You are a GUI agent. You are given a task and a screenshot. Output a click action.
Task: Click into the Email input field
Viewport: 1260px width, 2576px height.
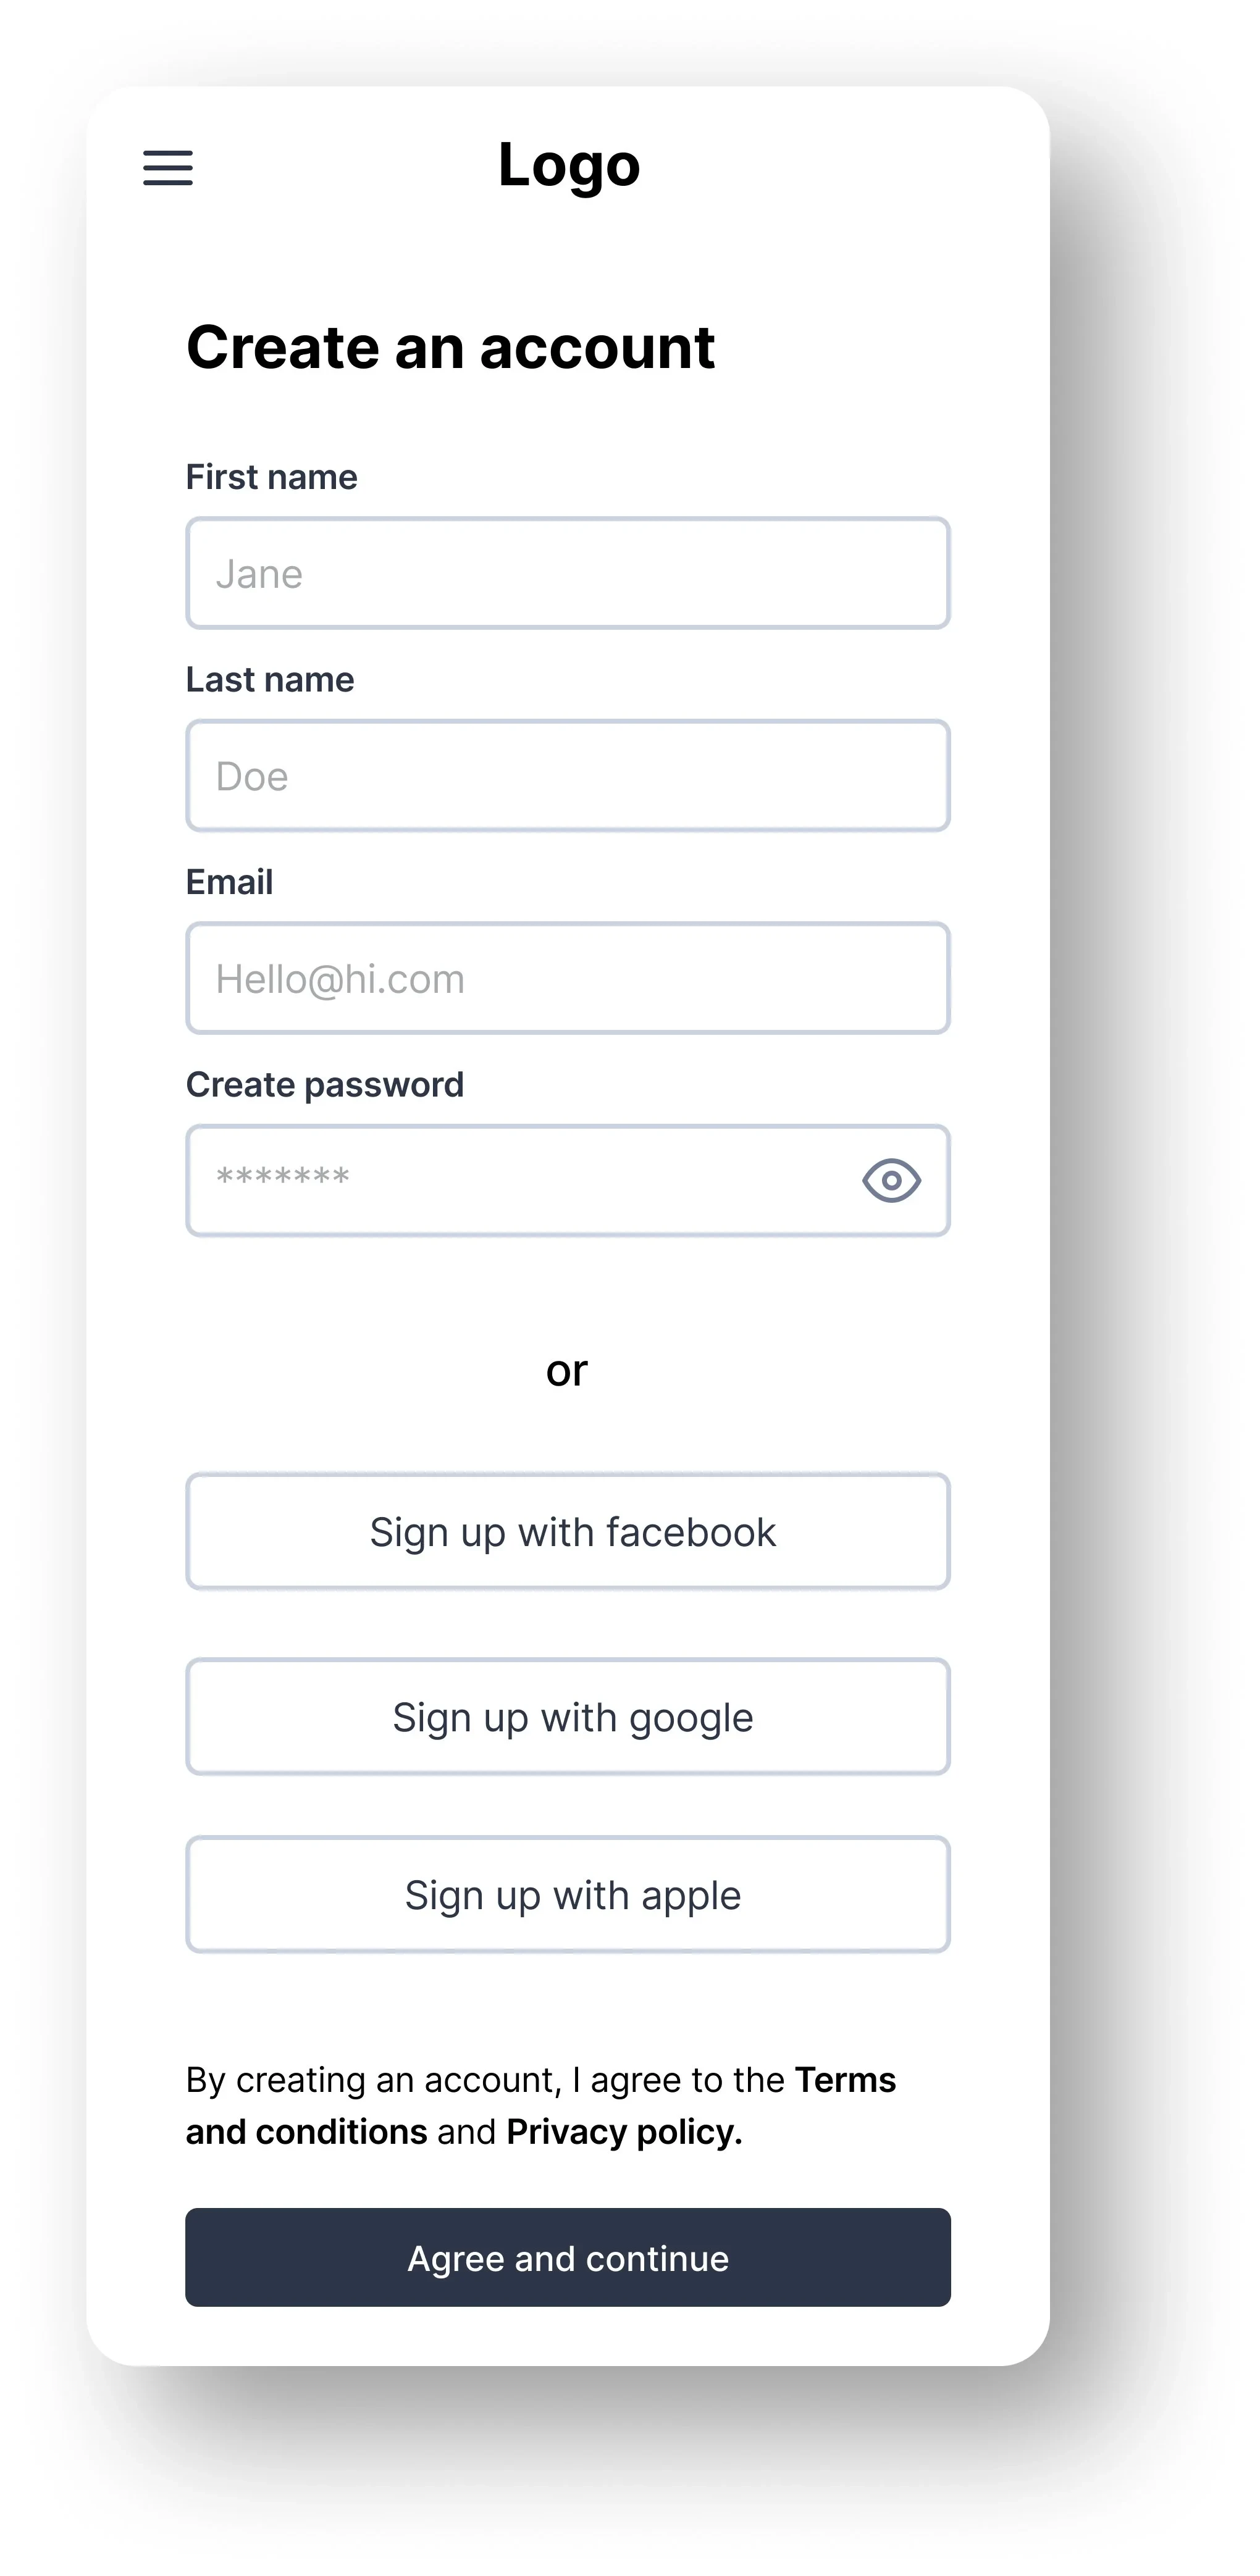(x=567, y=978)
